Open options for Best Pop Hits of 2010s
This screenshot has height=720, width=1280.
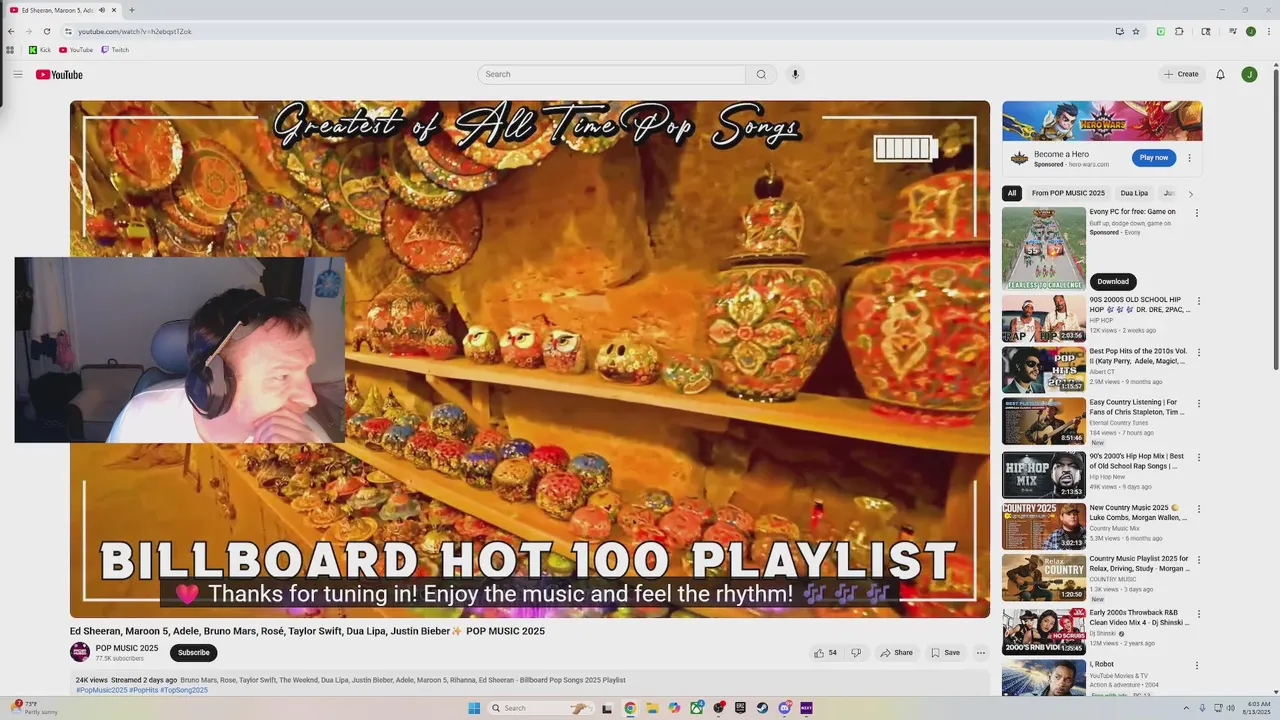(x=1199, y=352)
